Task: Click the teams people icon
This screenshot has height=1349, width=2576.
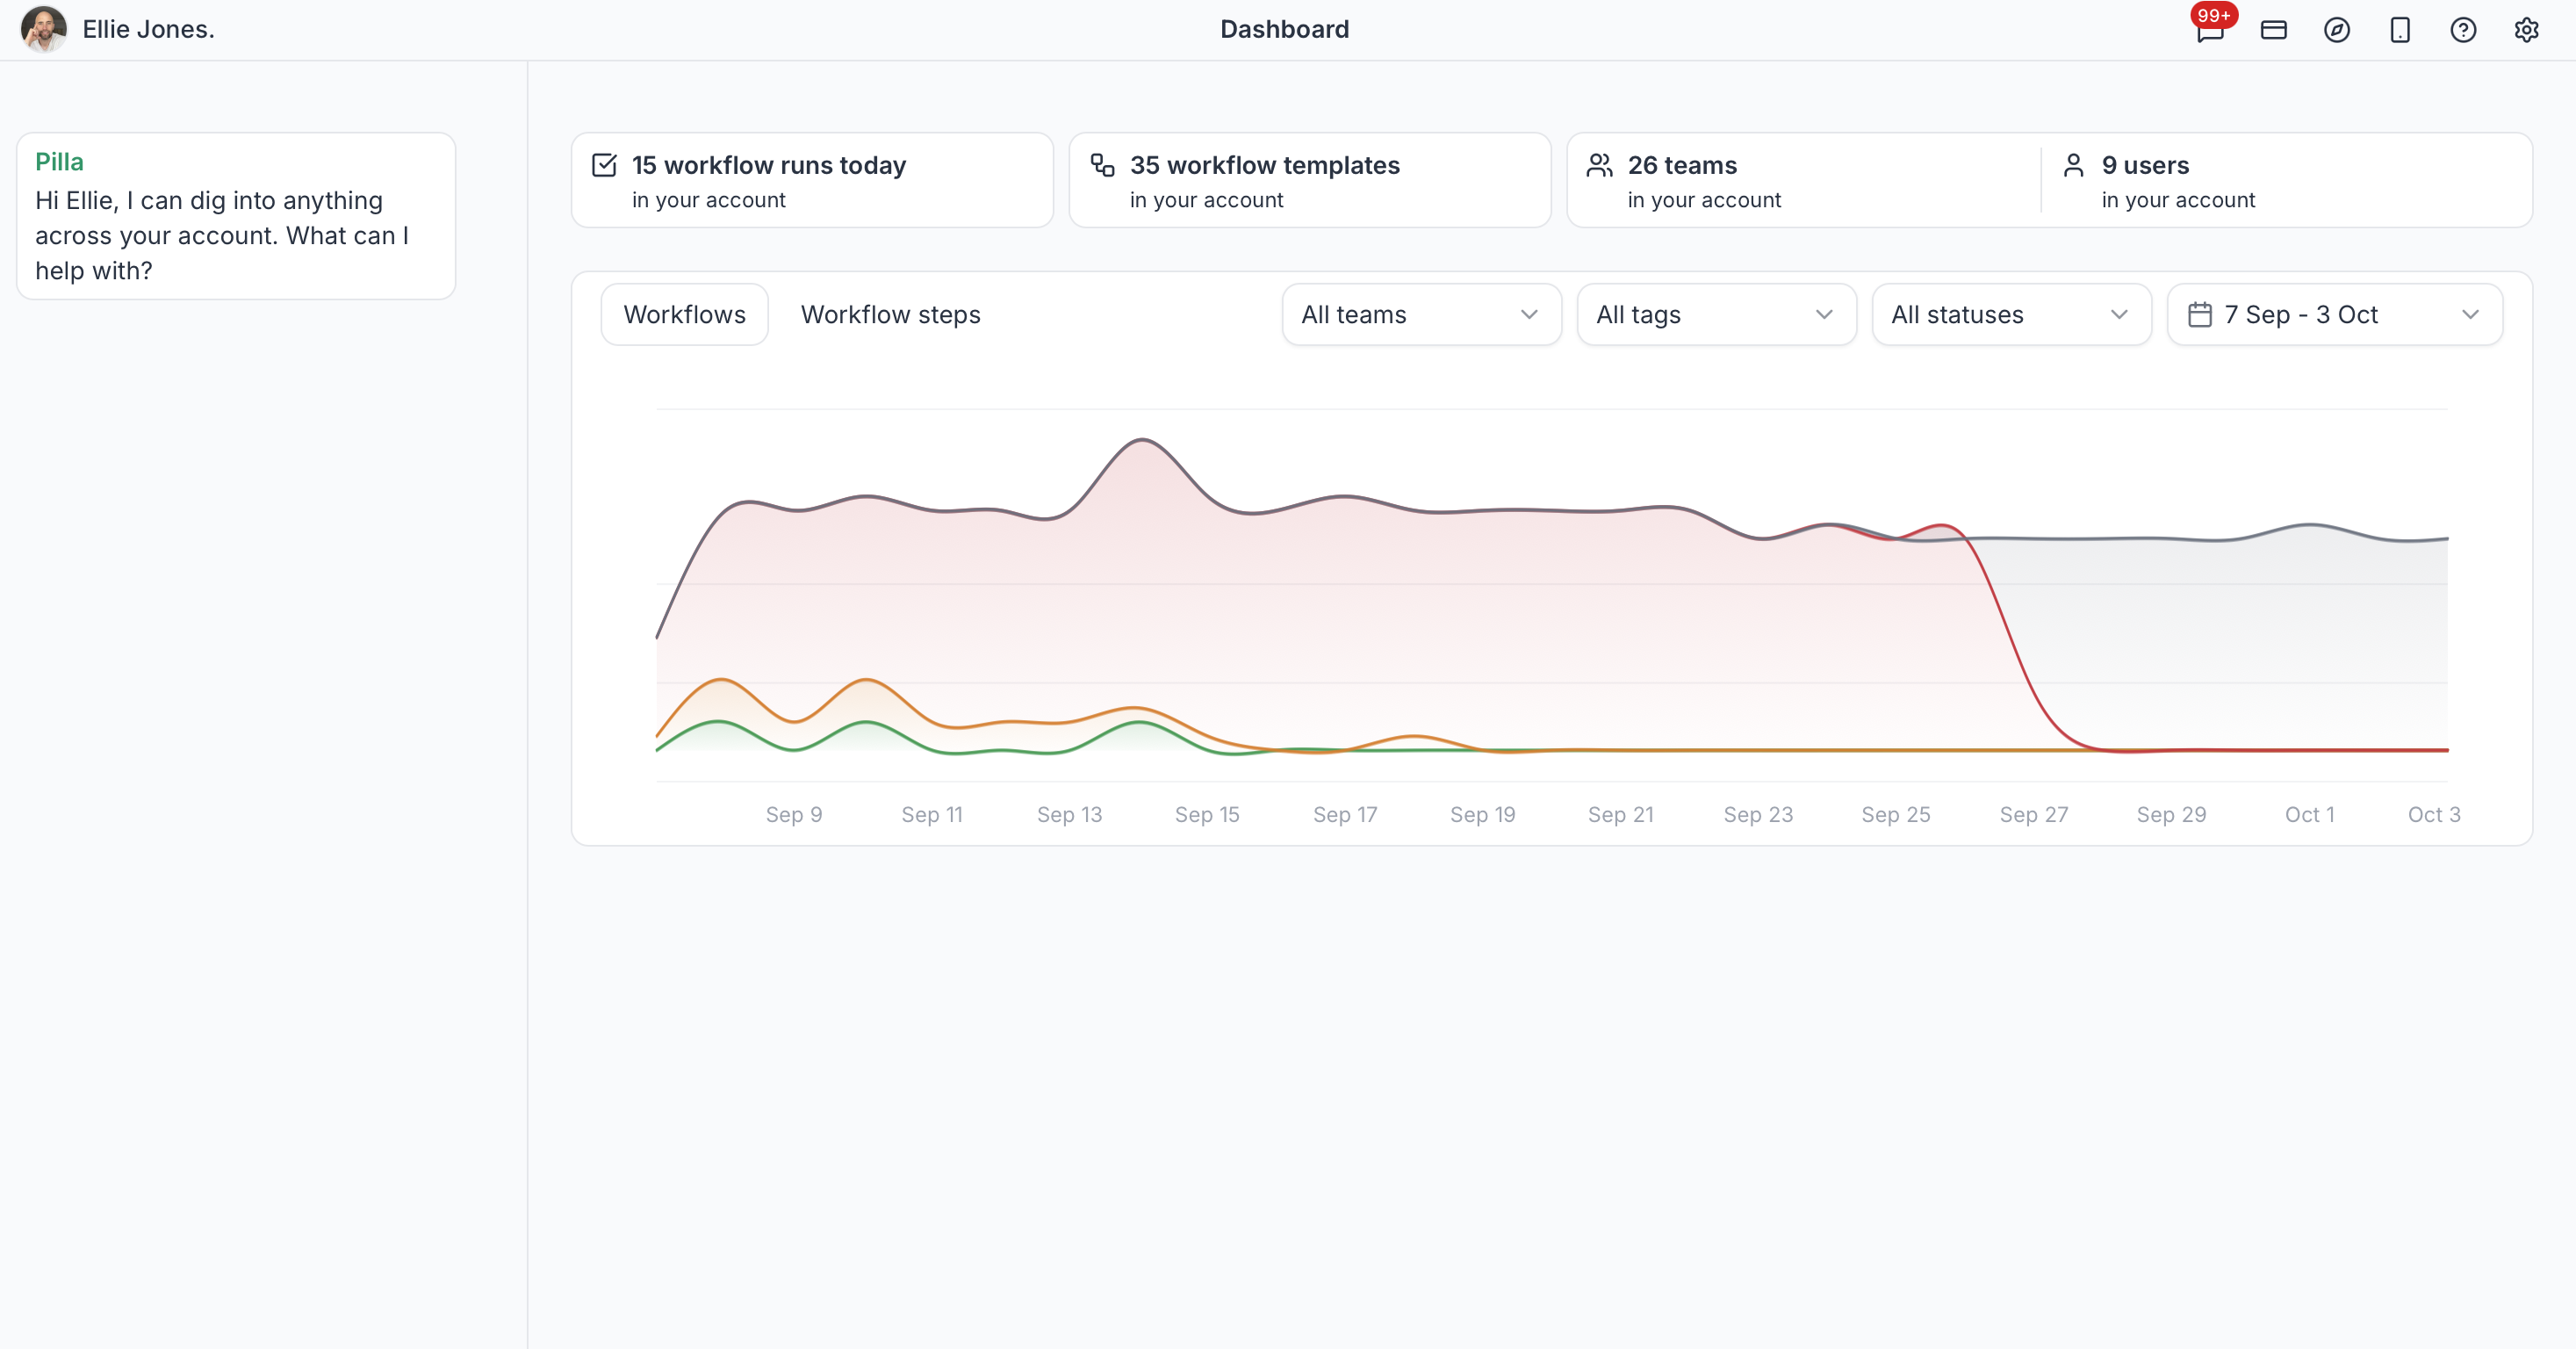Action: click(1600, 165)
